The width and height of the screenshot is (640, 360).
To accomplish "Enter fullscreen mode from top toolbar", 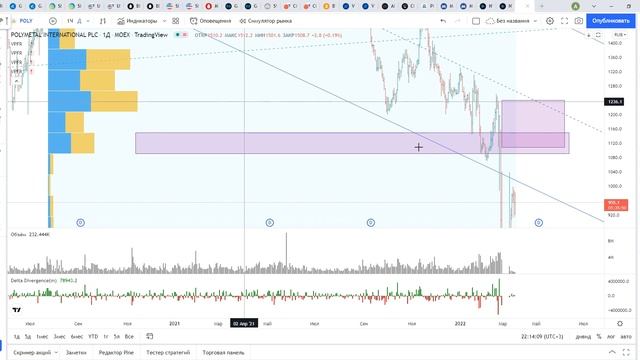I will [564, 21].
